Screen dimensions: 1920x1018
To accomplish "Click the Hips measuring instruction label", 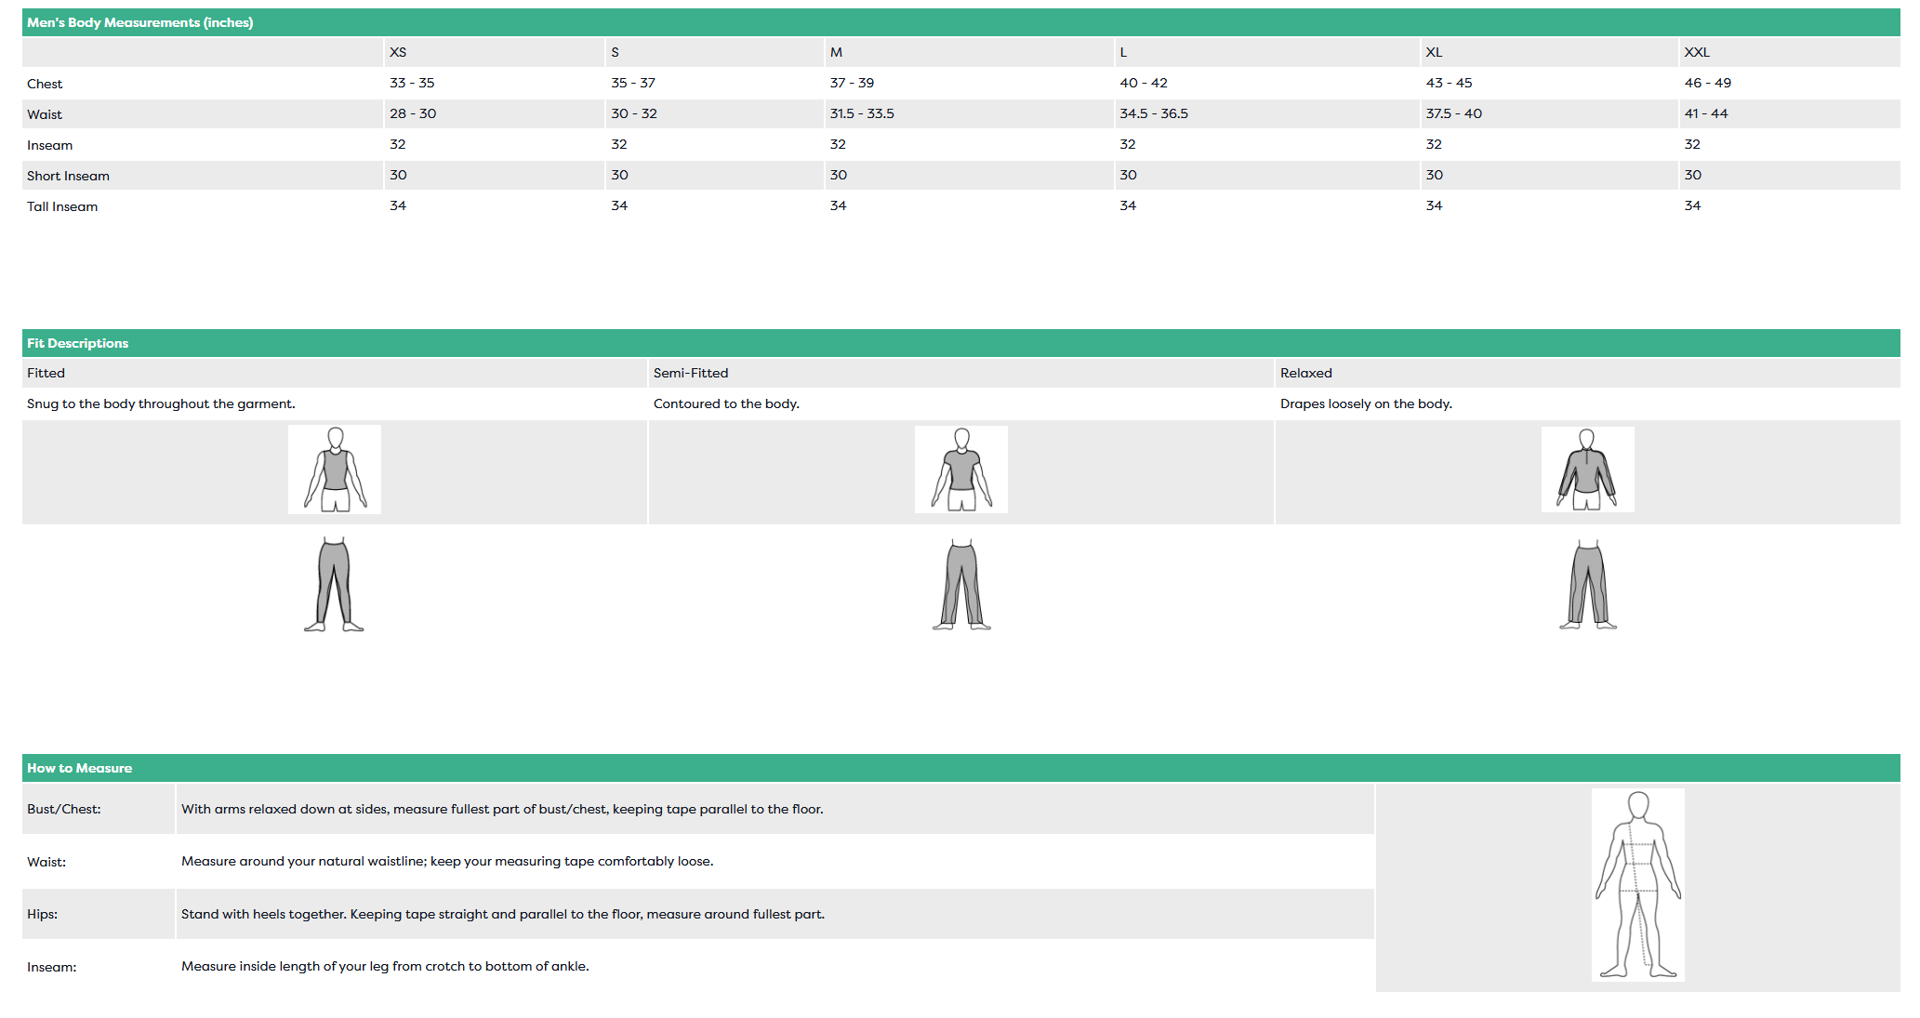I will point(42,914).
